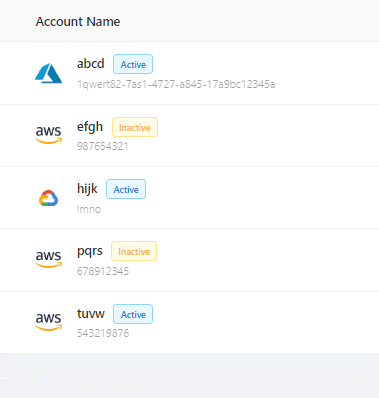Click the Active badge next to abcd
The image size is (379, 398).
(x=133, y=64)
